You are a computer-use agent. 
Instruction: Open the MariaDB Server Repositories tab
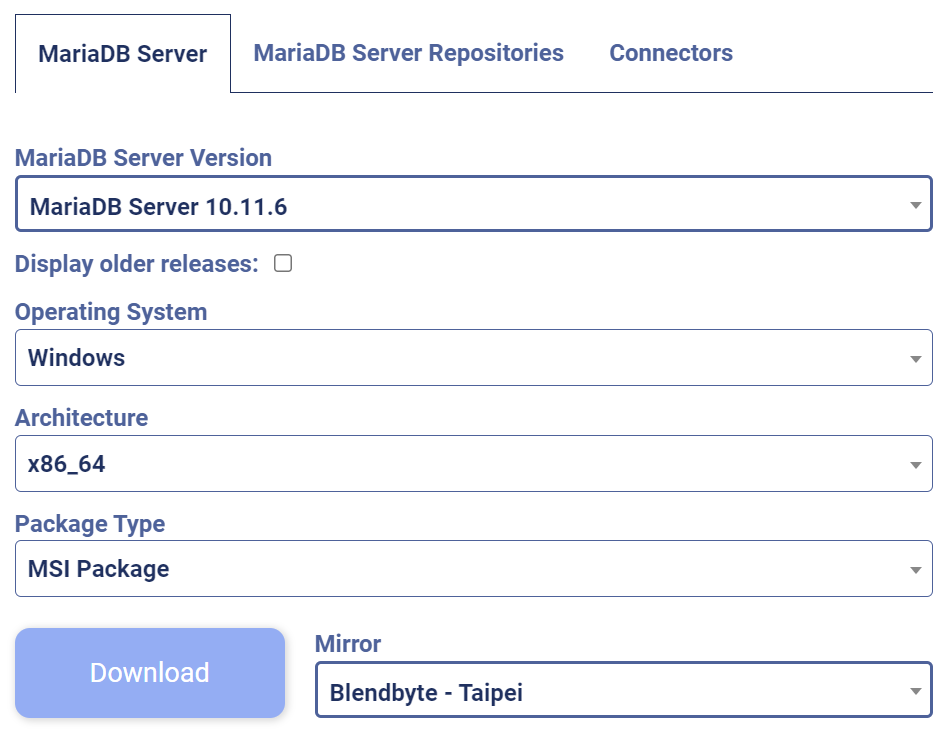(x=408, y=53)
